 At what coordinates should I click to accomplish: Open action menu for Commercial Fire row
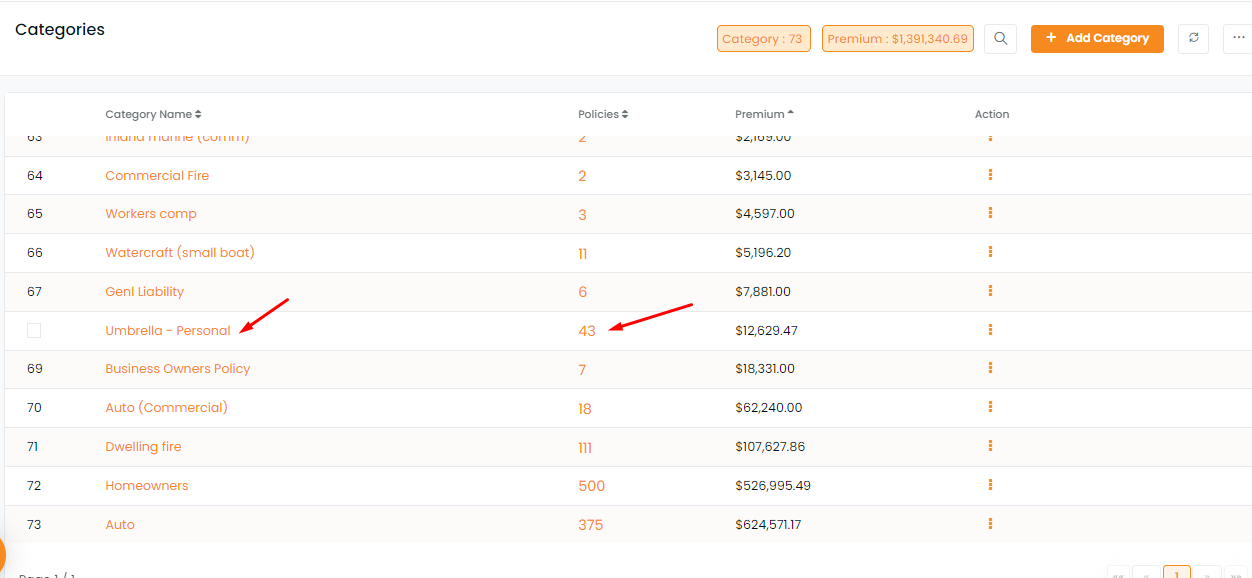990,175
